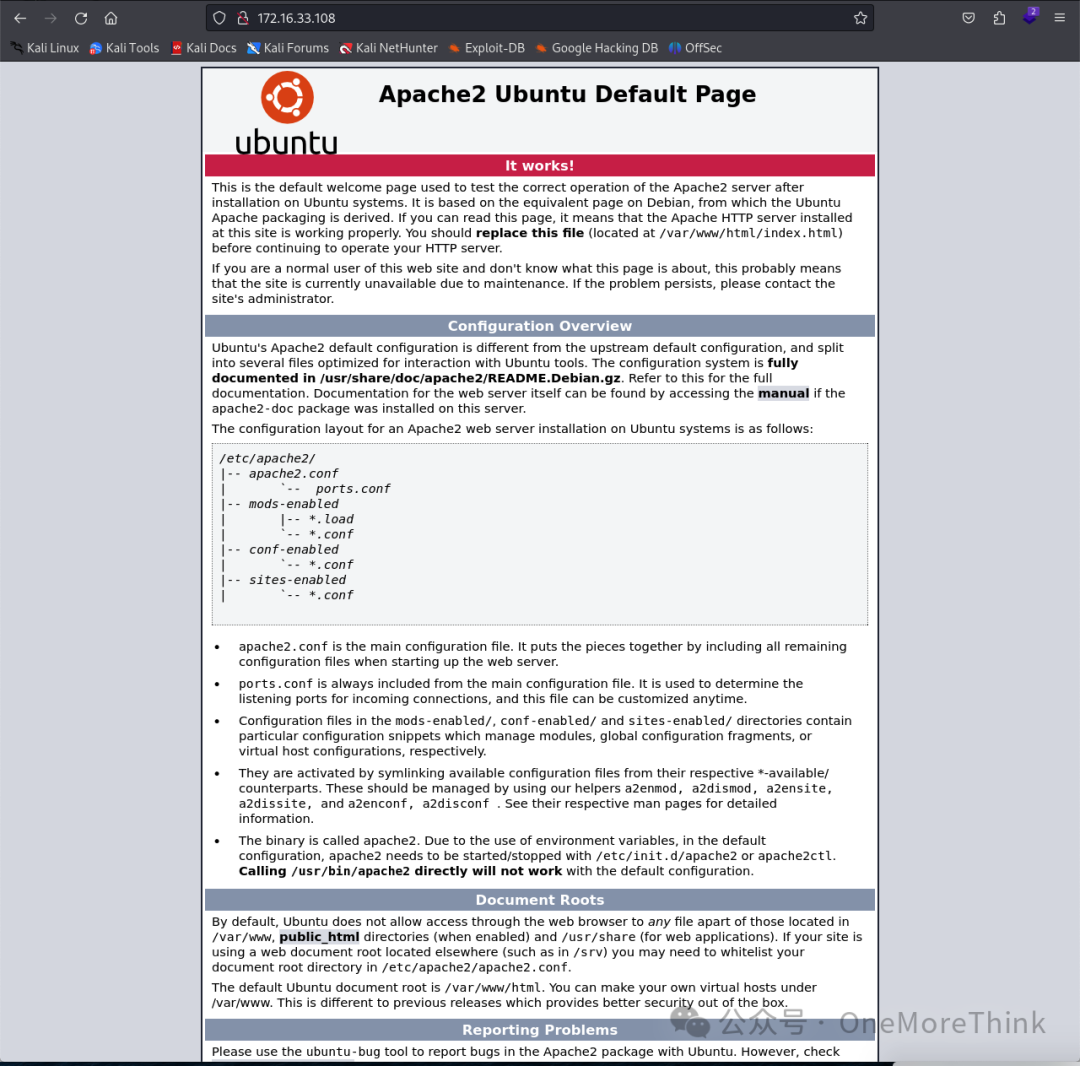The image size is (1080, 1066).
Task: Open the Kali NetHunter bookmark
Action: pos(388,48)
